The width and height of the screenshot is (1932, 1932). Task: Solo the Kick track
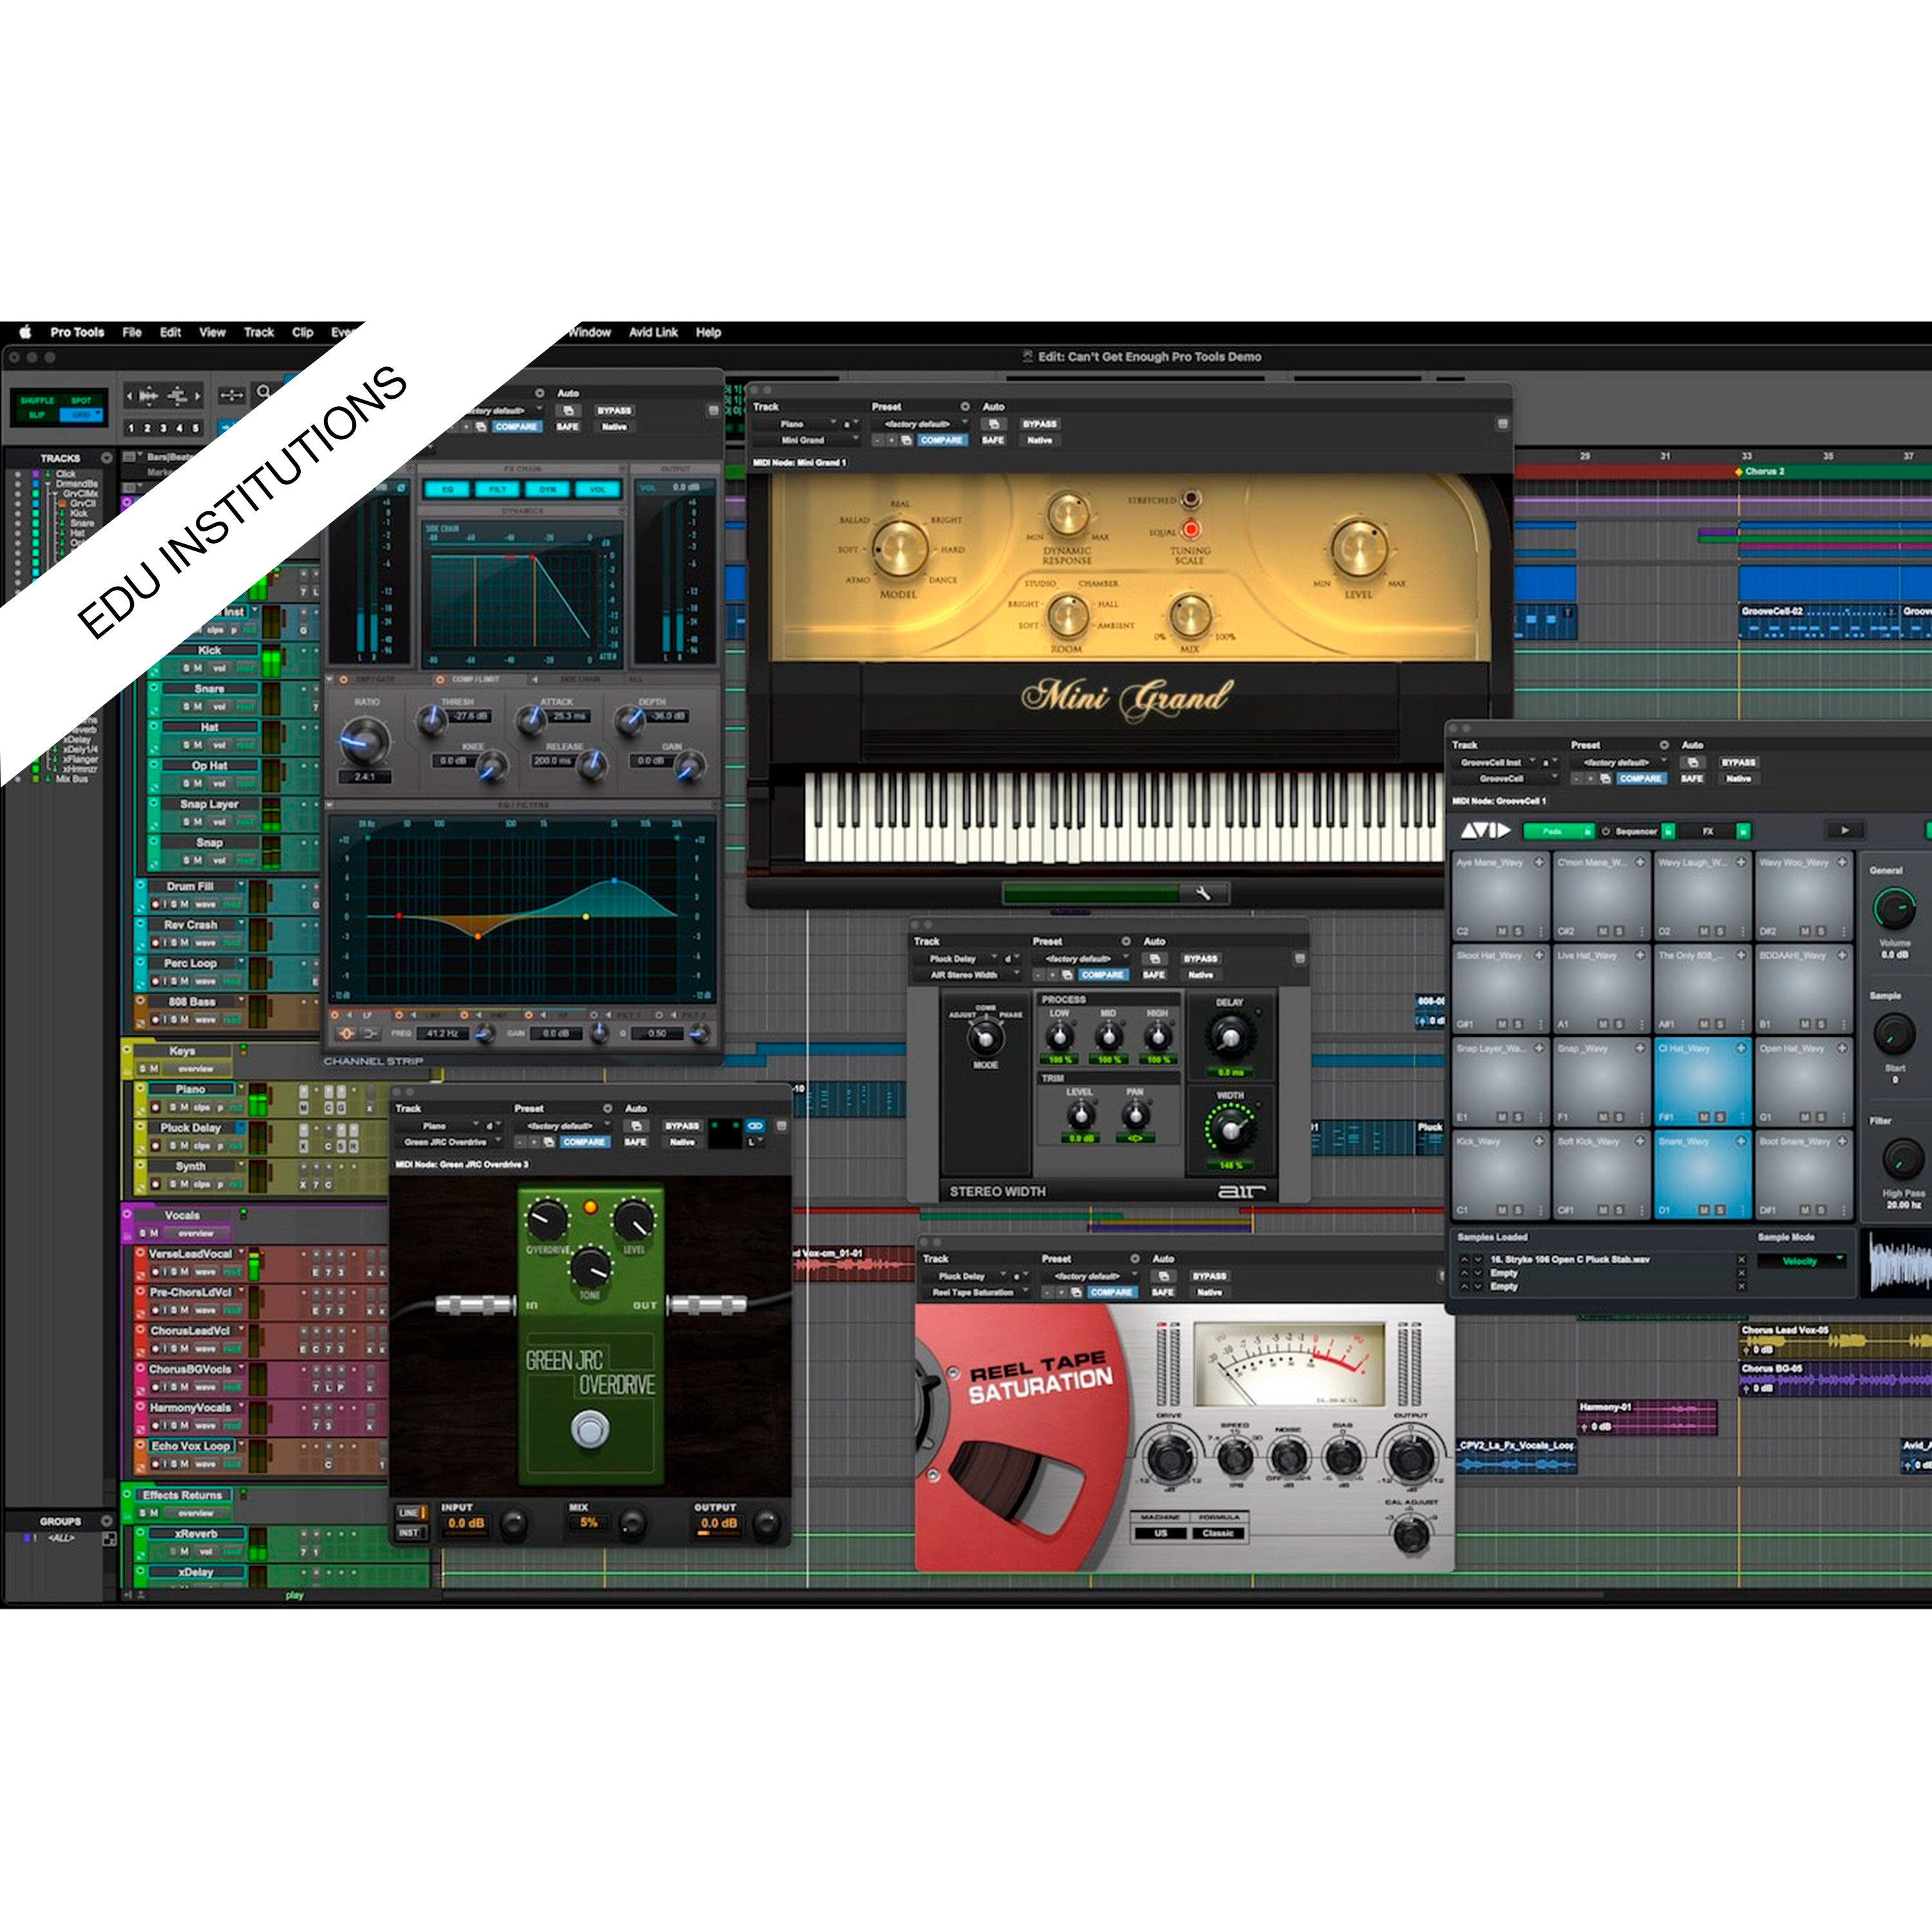[x=187, y=668]
